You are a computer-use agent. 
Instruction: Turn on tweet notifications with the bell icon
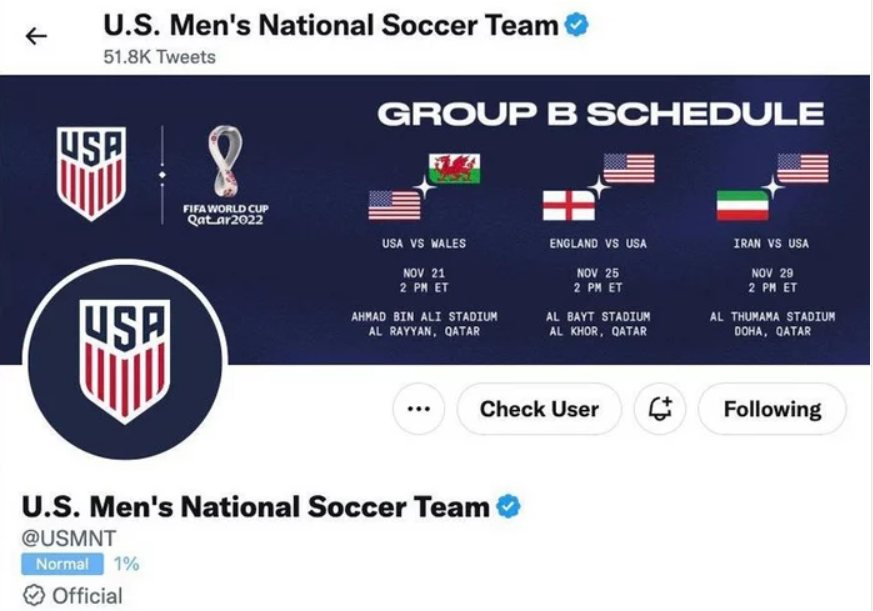660,409
